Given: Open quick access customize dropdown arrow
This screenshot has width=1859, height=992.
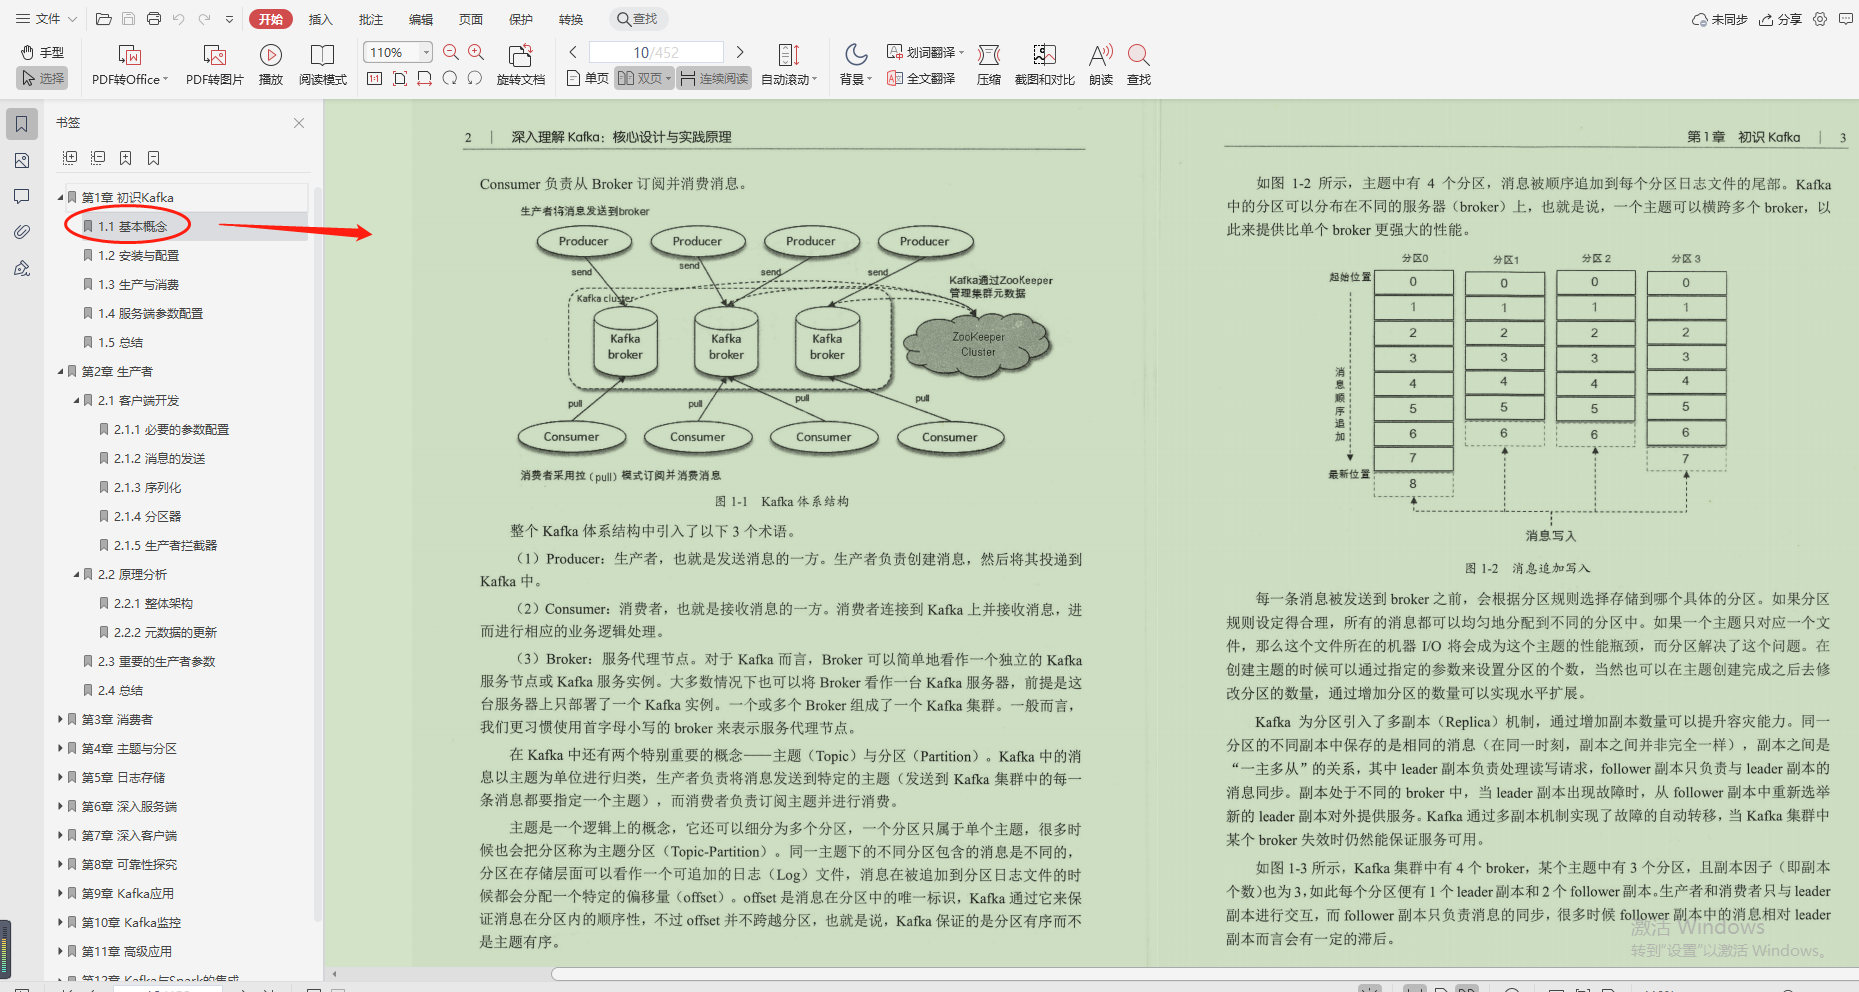Looking at the screenshot, I should point(229,19).
